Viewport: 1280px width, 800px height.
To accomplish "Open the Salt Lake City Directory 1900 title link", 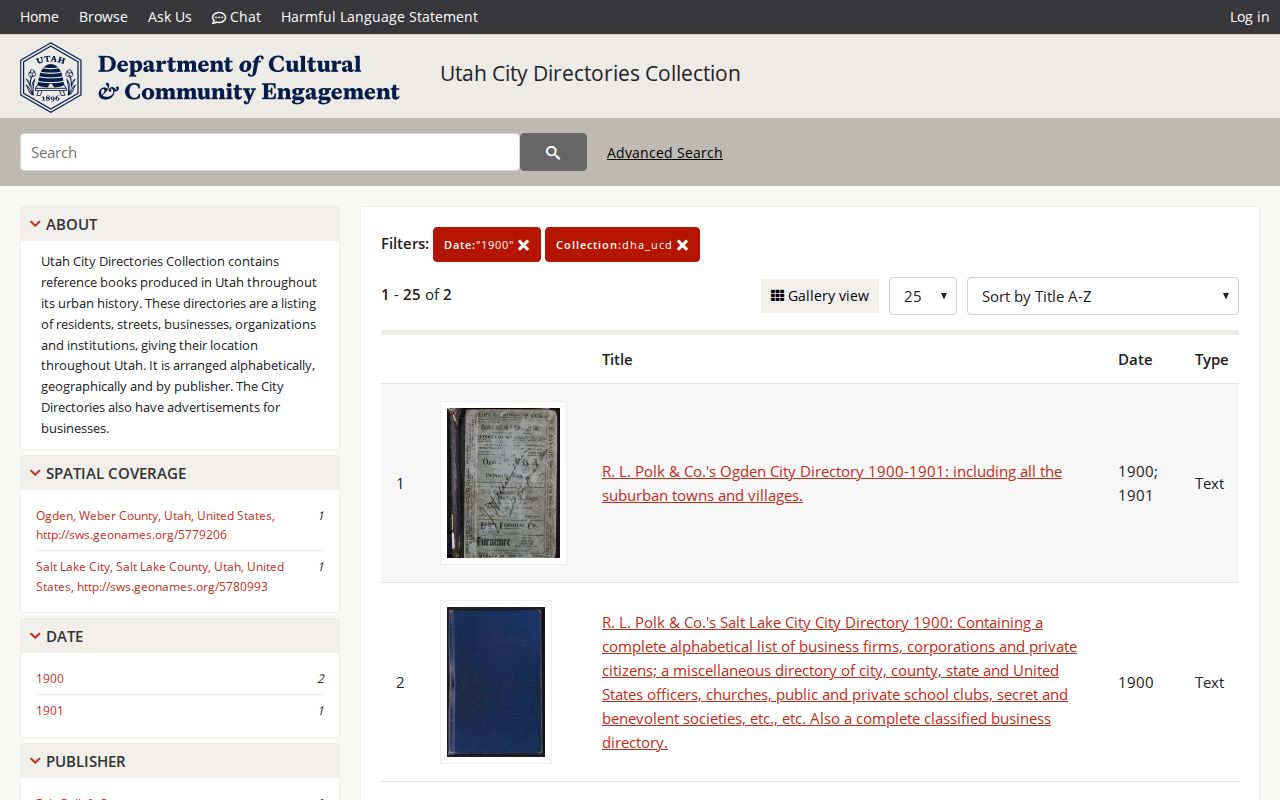I will tap(839, 682).
